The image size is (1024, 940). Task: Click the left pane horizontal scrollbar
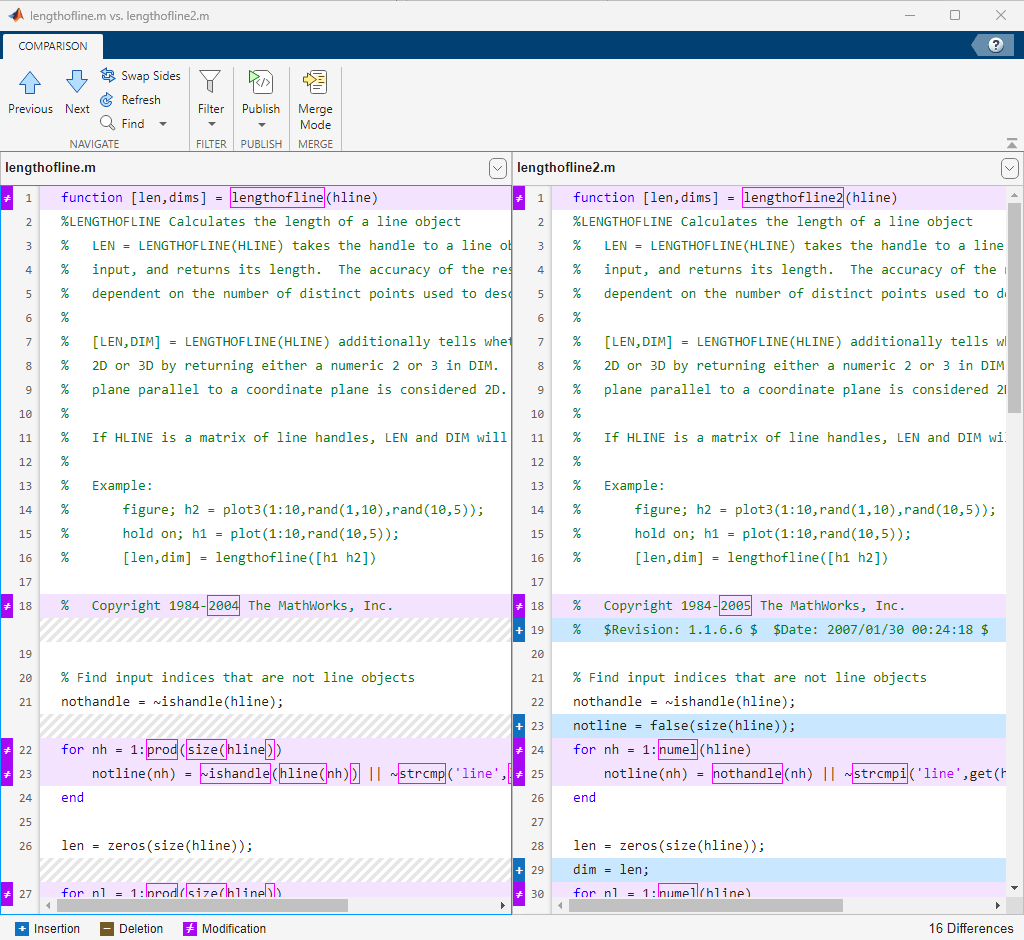click(x=200, y=905)
